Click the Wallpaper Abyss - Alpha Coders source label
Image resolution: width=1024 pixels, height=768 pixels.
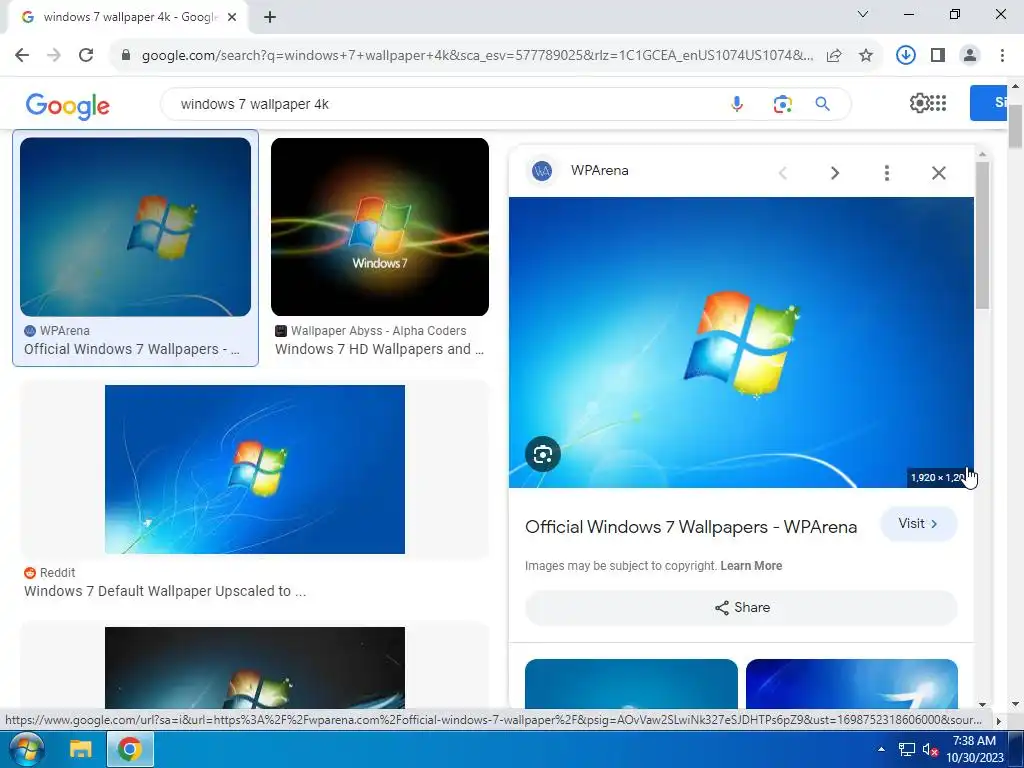[378, 330]
